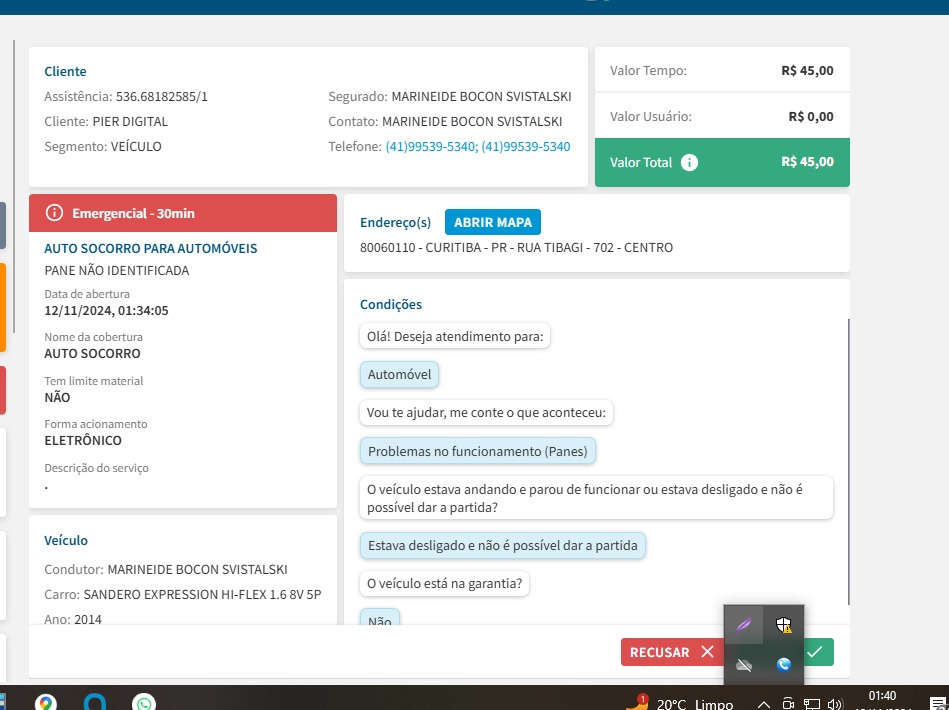Open Windows Security shield tray icon
This screenshot has height=710, width=949.
click(x=784, y=624)
